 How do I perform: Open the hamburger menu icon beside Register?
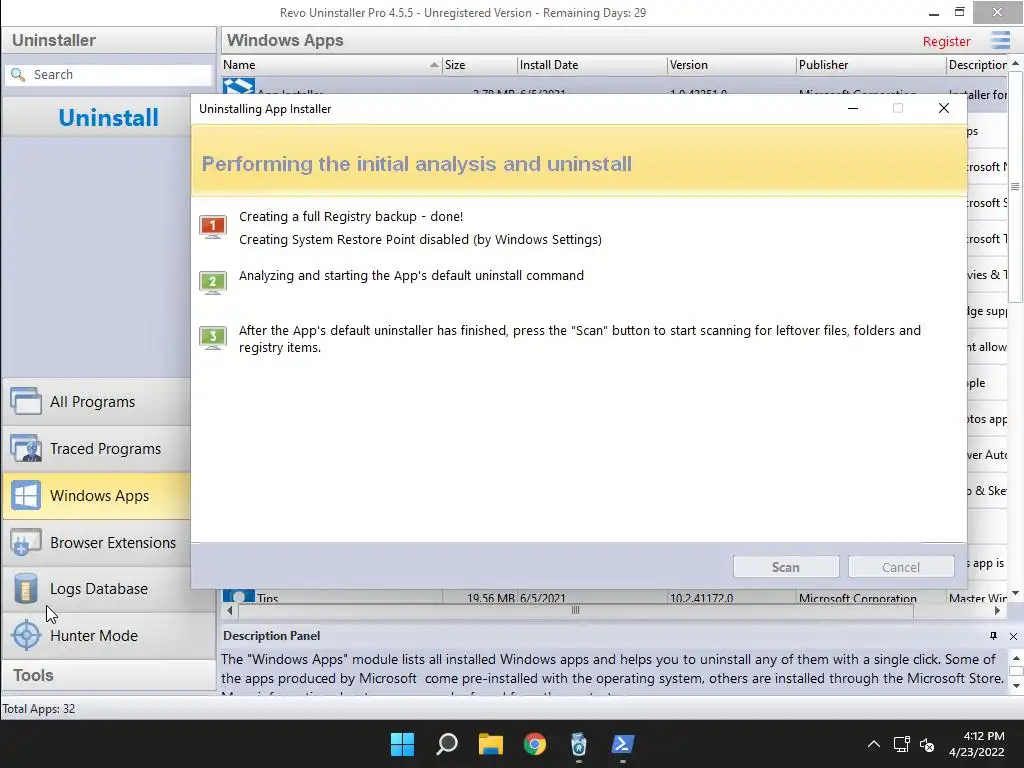coord(1000,40)
